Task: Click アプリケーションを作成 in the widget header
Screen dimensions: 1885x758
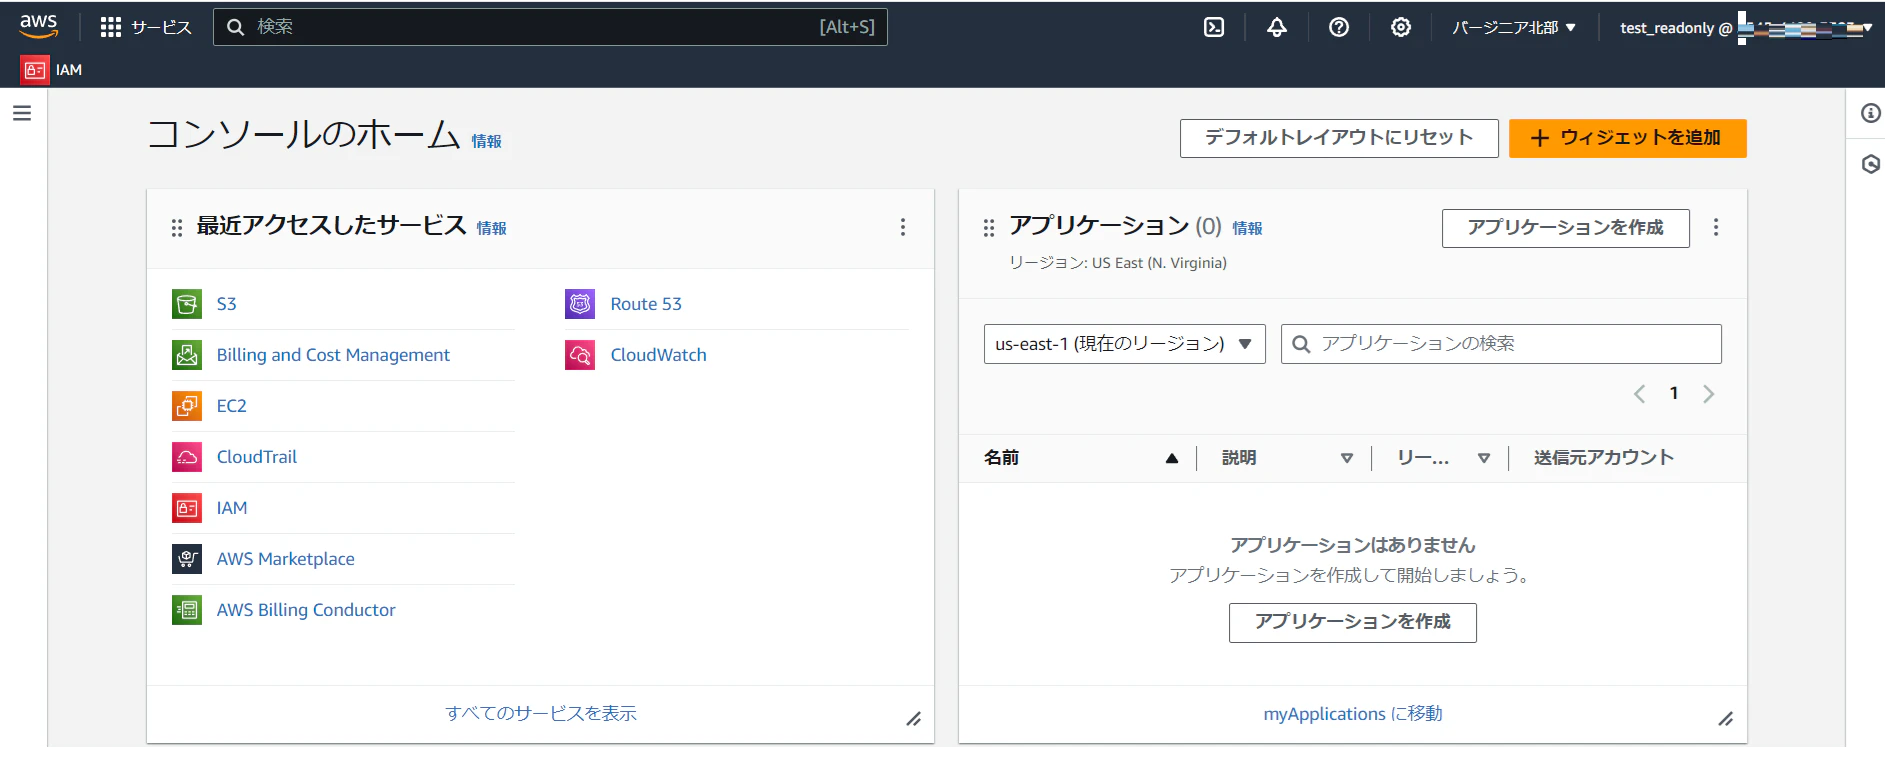Action: point(1566,228)
